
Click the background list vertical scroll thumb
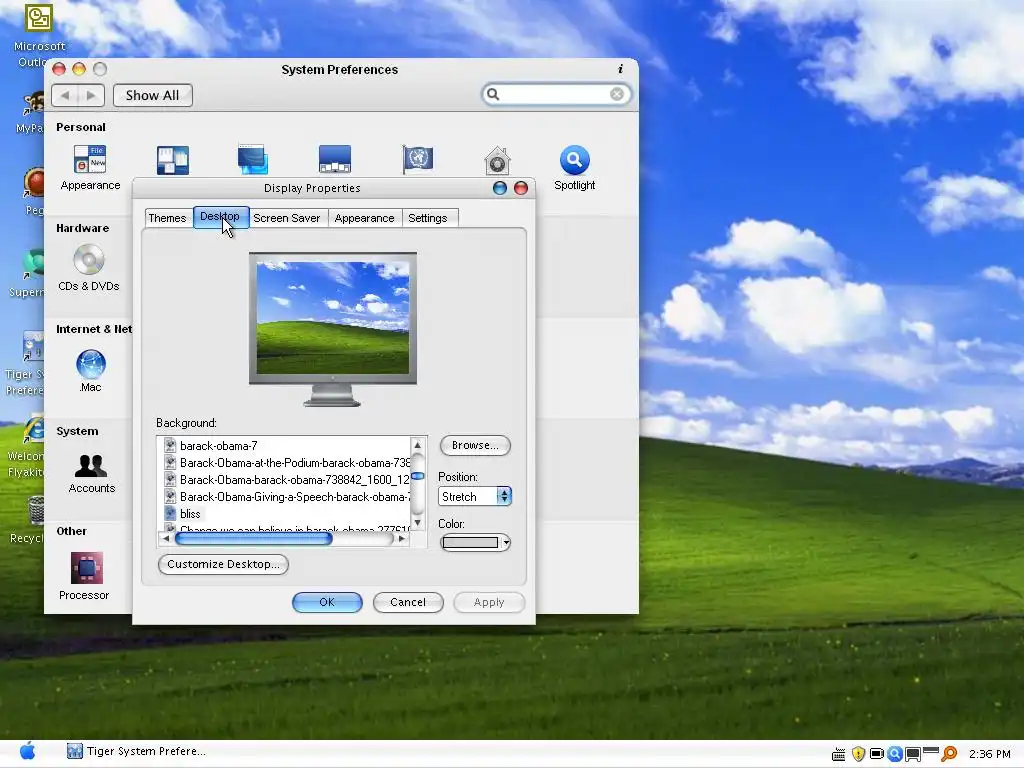tap(418, 476)
